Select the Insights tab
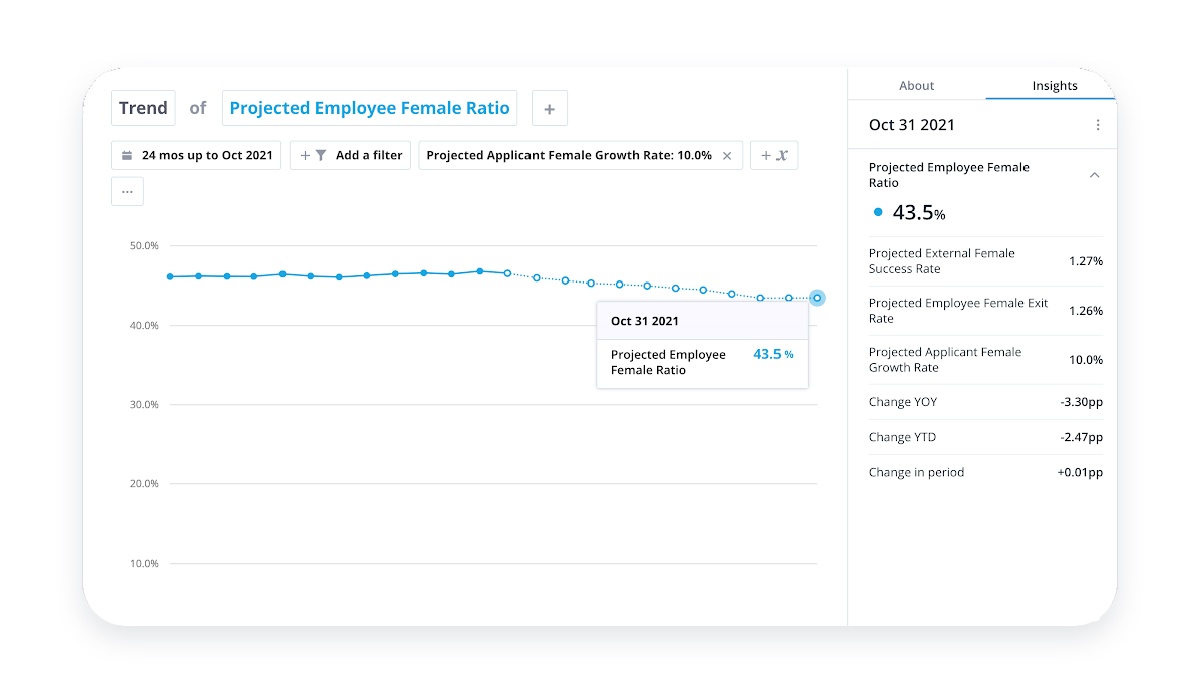1200x700 pixels. click(1055, 86)
